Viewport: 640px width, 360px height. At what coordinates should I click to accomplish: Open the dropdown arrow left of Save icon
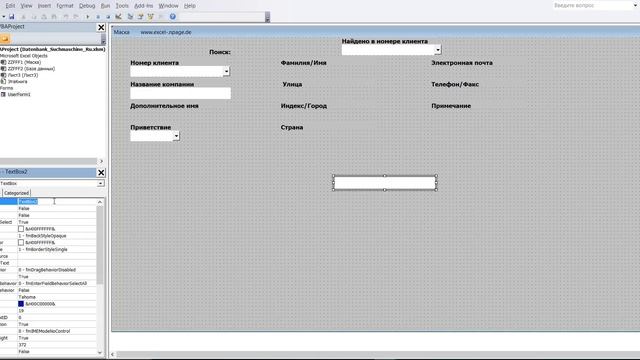pyautogui.click(x=4, y=17)
